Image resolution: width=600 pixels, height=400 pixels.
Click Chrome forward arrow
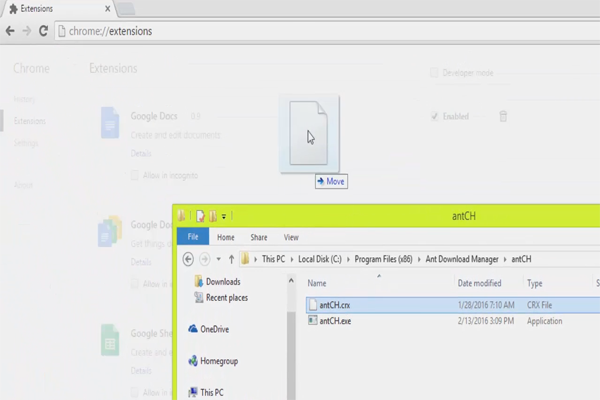(x=26, y=31)
